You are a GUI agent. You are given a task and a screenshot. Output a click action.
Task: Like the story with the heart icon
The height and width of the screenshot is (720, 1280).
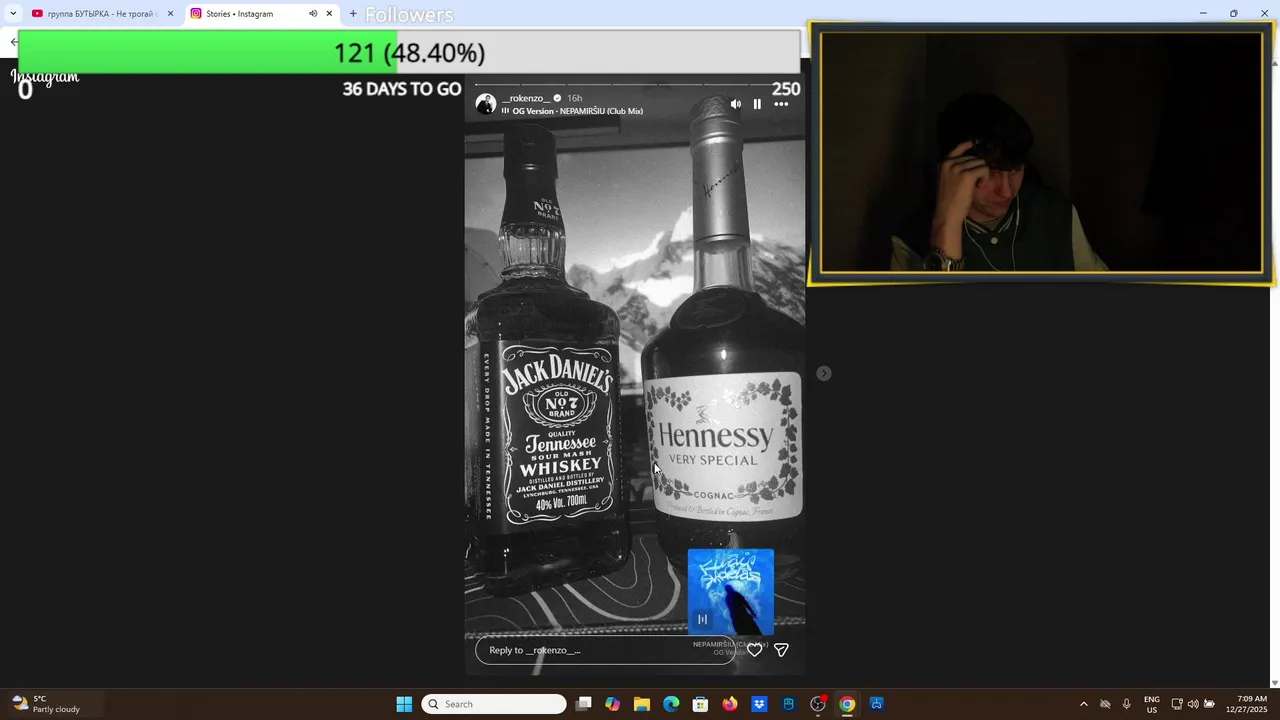pos(755,650)
